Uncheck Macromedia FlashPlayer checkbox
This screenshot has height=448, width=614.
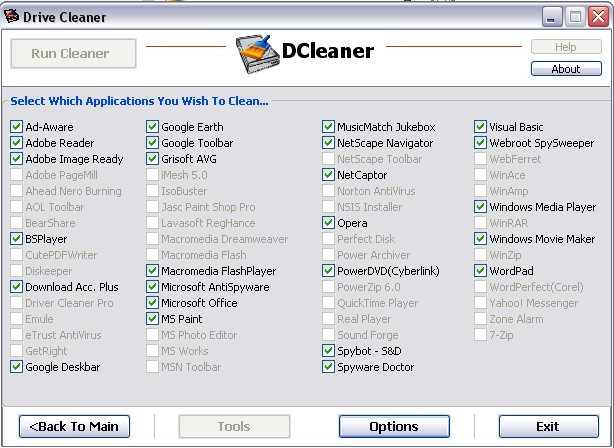click(x=152, y=271)
